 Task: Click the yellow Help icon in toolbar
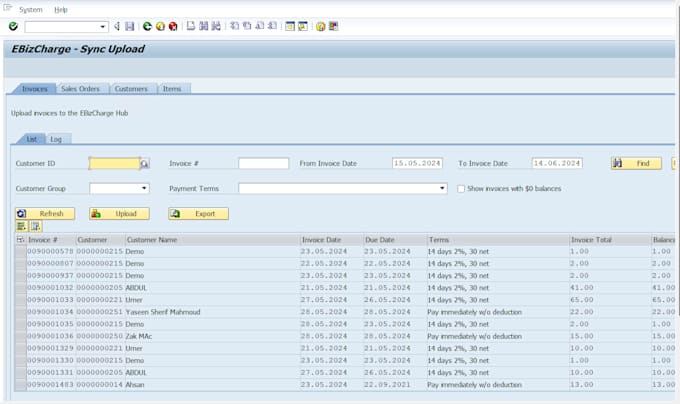pos(320,26)
